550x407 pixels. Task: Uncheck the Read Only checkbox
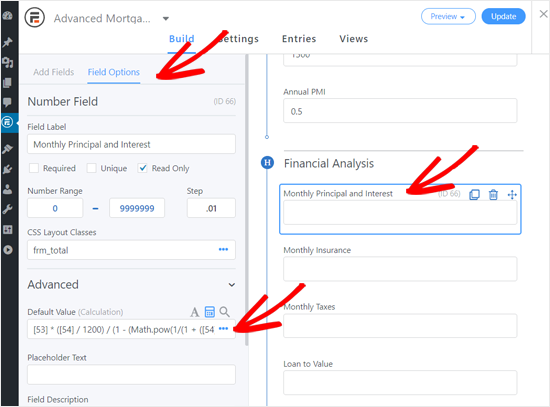click(x=142, y=168)
